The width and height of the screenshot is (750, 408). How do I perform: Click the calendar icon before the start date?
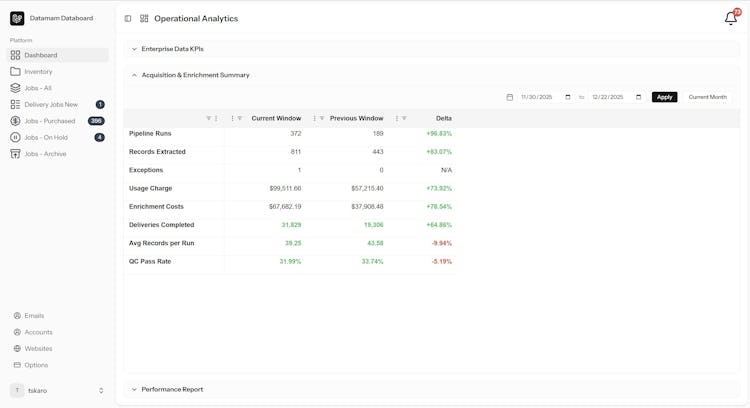tap(510, 97)
